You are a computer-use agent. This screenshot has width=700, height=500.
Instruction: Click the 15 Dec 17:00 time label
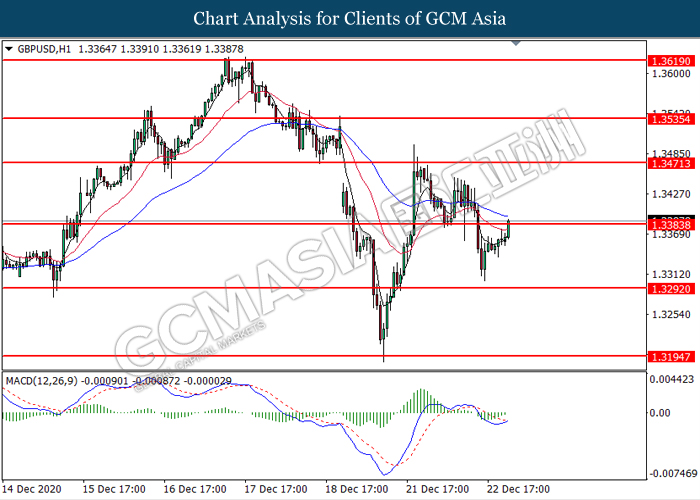click(x=114, y=489)
